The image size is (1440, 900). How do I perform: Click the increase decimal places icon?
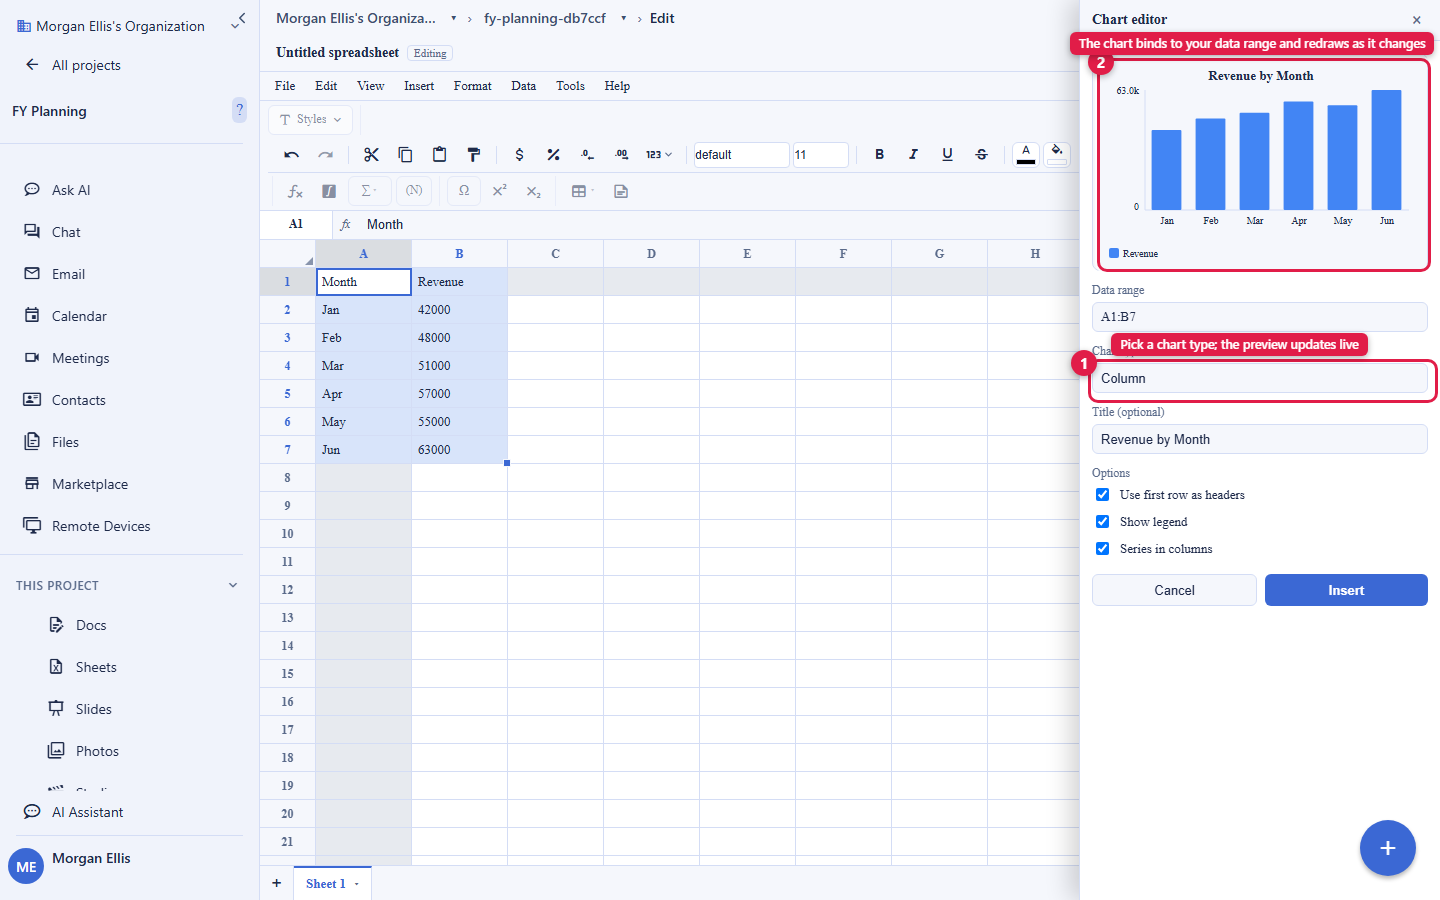[x=621, y=155]
